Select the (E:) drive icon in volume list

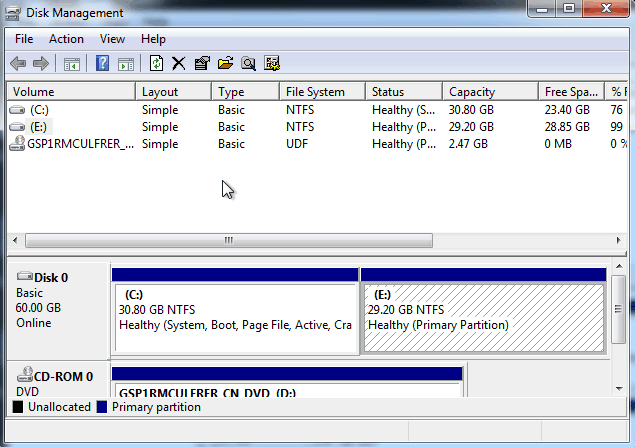[x=17, y=127]
